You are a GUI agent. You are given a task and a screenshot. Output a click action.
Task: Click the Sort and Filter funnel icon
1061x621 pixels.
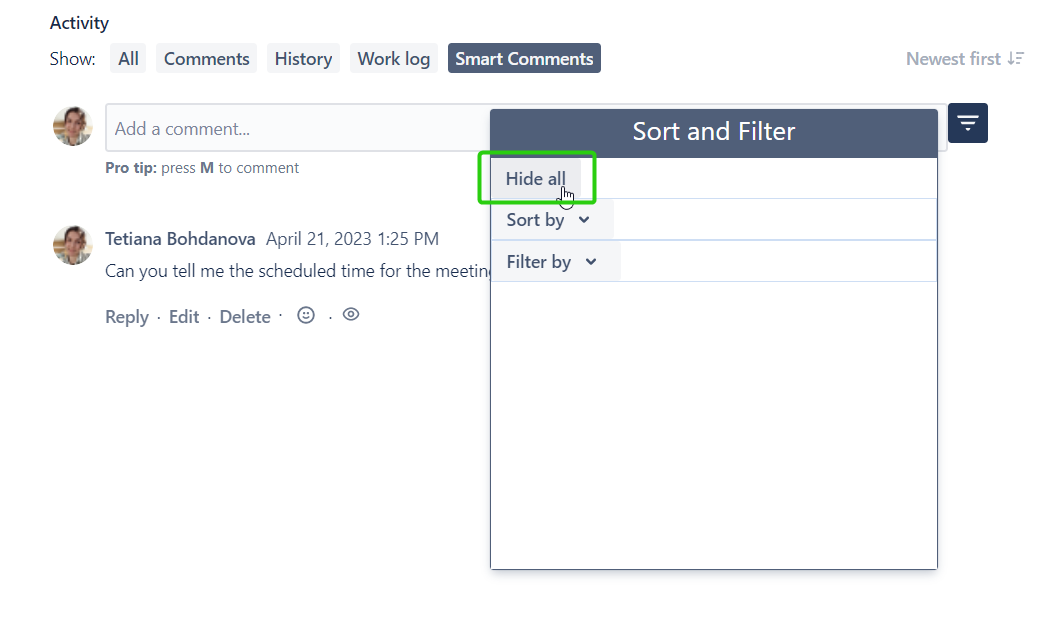point(967,123)
